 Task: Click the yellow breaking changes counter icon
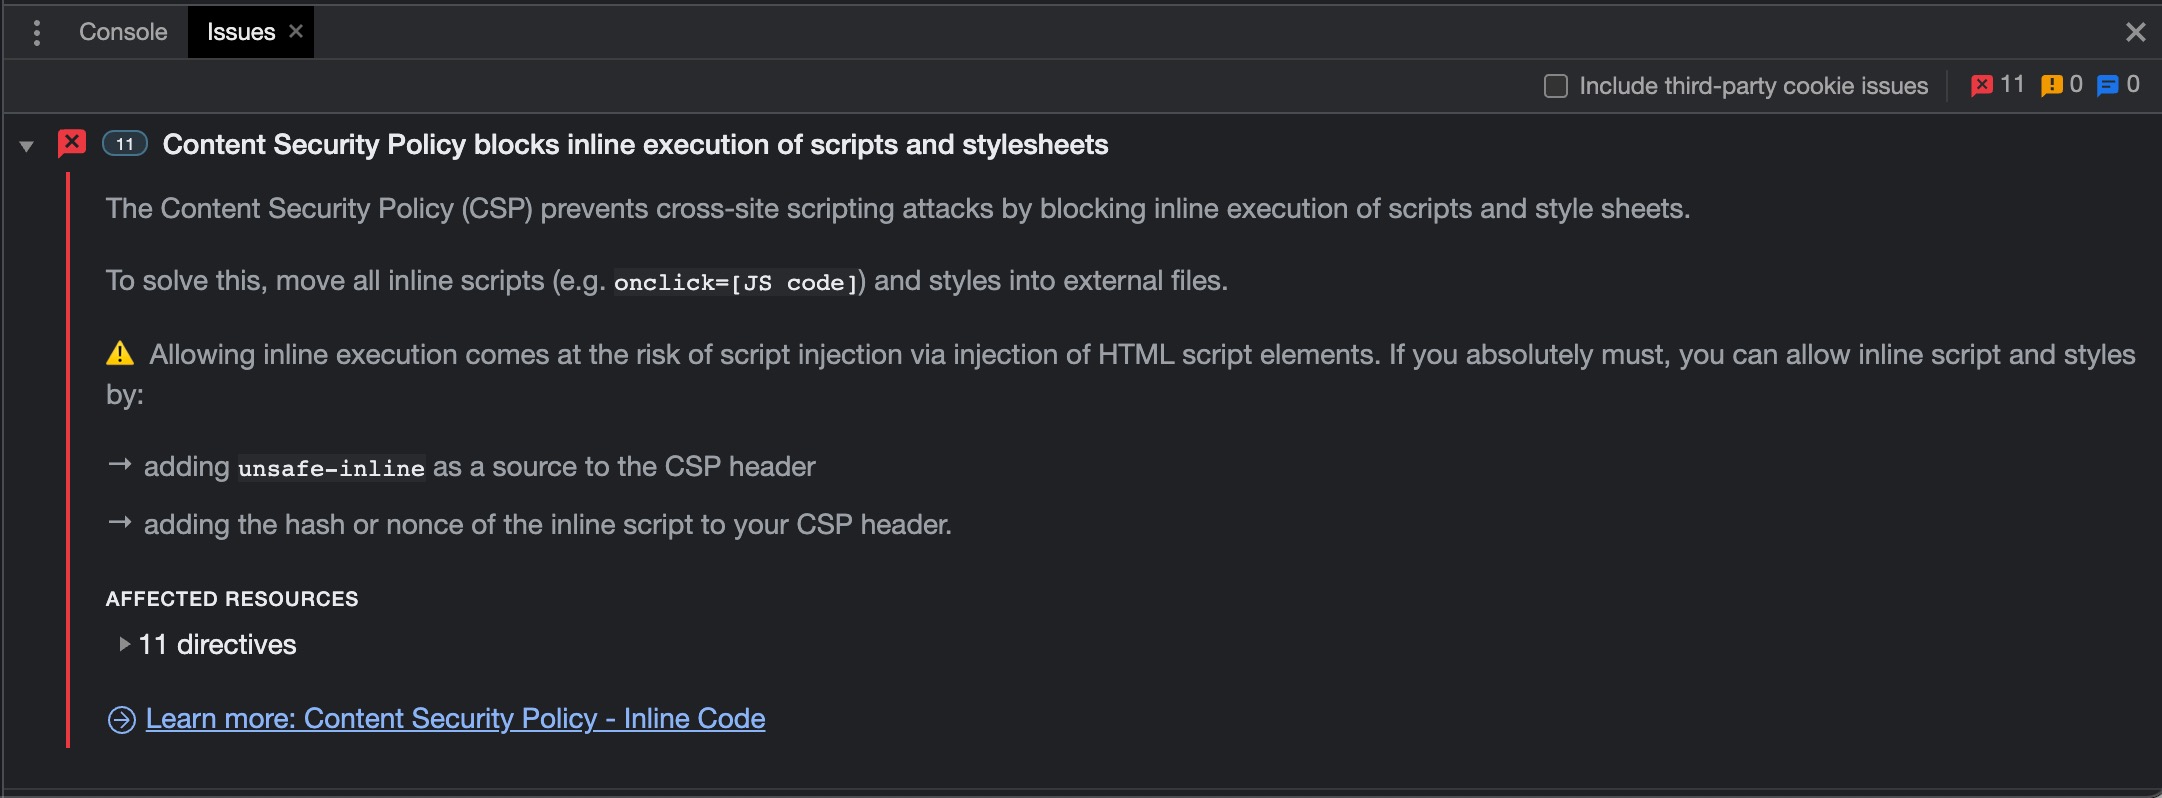pyautogui.click(x=2051, y=86)
